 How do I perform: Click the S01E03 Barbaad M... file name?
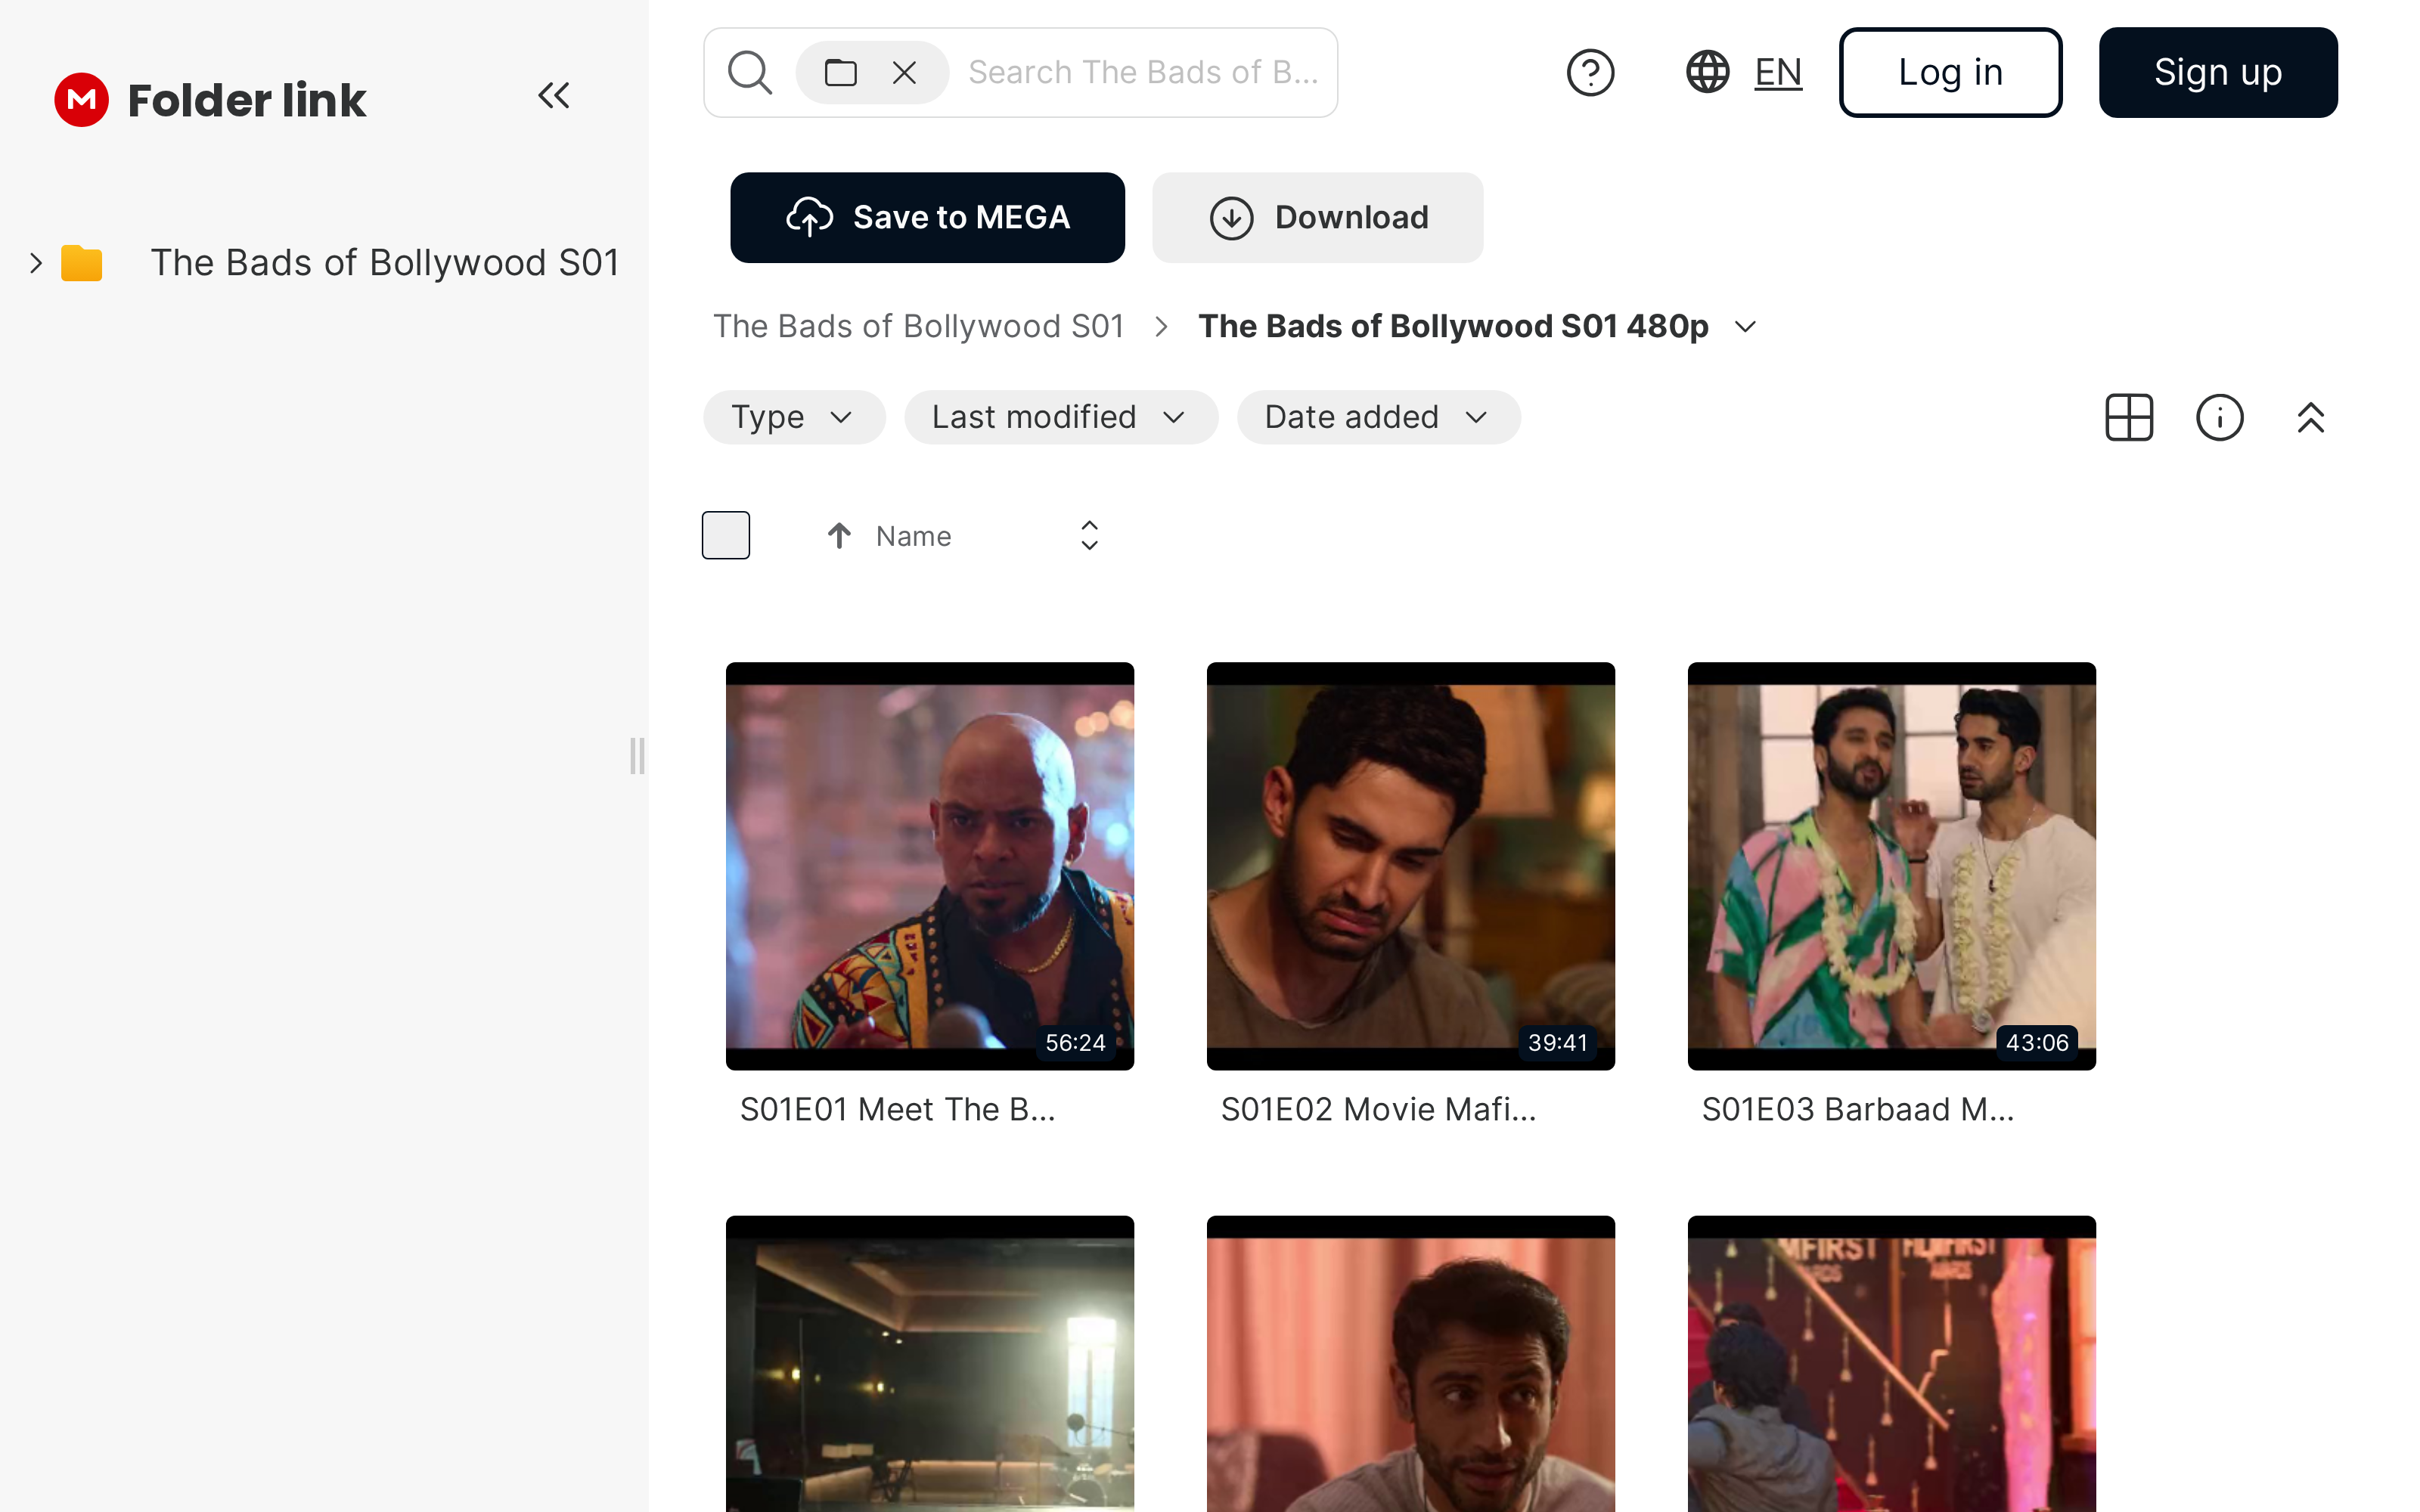(1858, 1109)
